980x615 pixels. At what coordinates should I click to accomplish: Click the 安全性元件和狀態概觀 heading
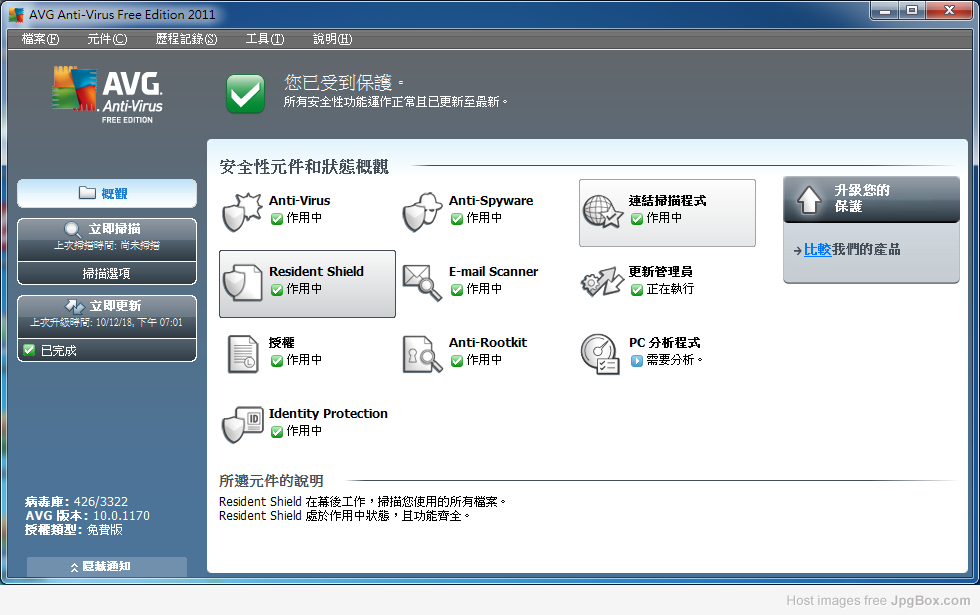304,166
